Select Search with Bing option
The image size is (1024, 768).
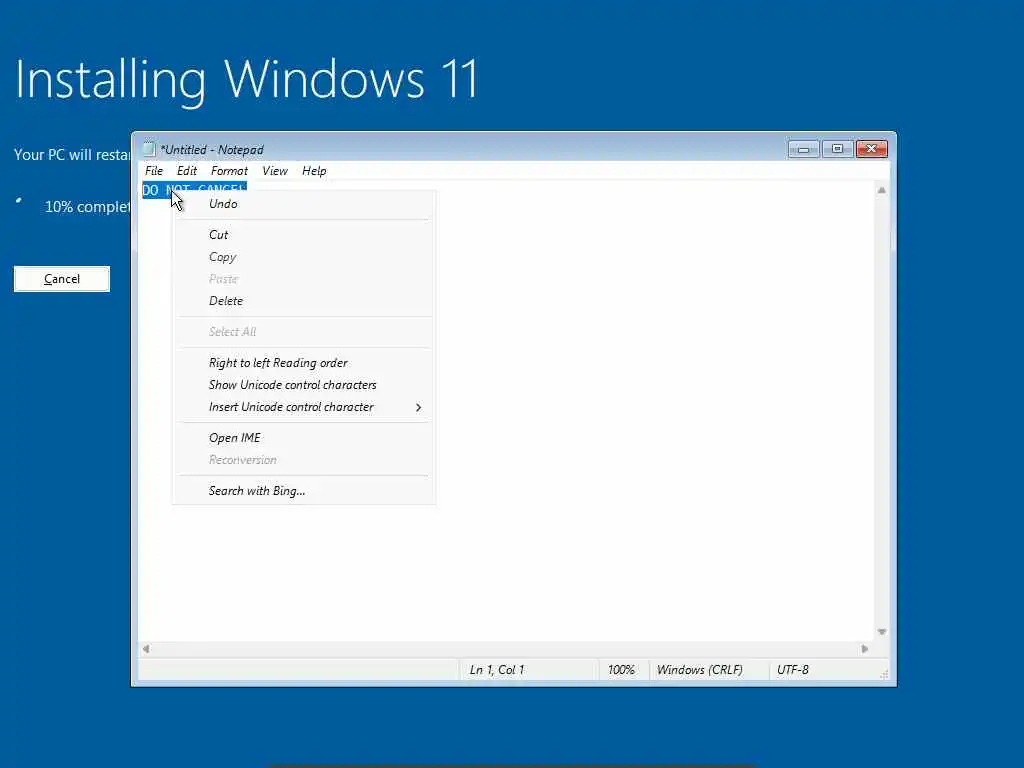[304, 491]
